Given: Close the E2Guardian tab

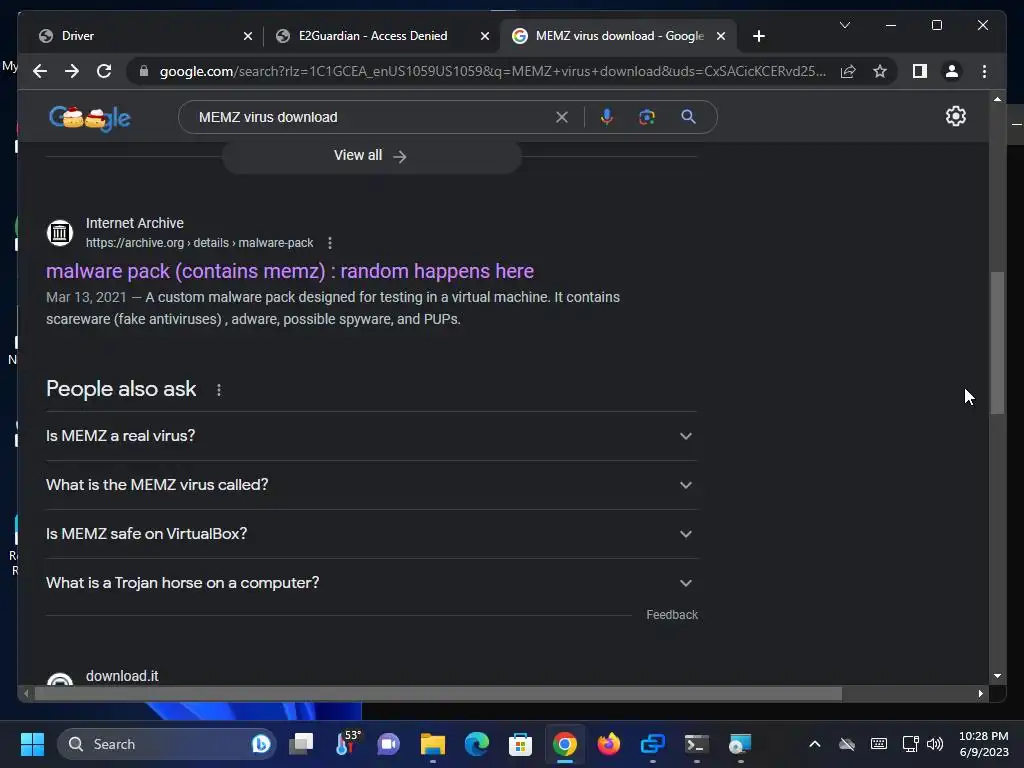Looking at the screenshot, I should [x=485, y=37].
